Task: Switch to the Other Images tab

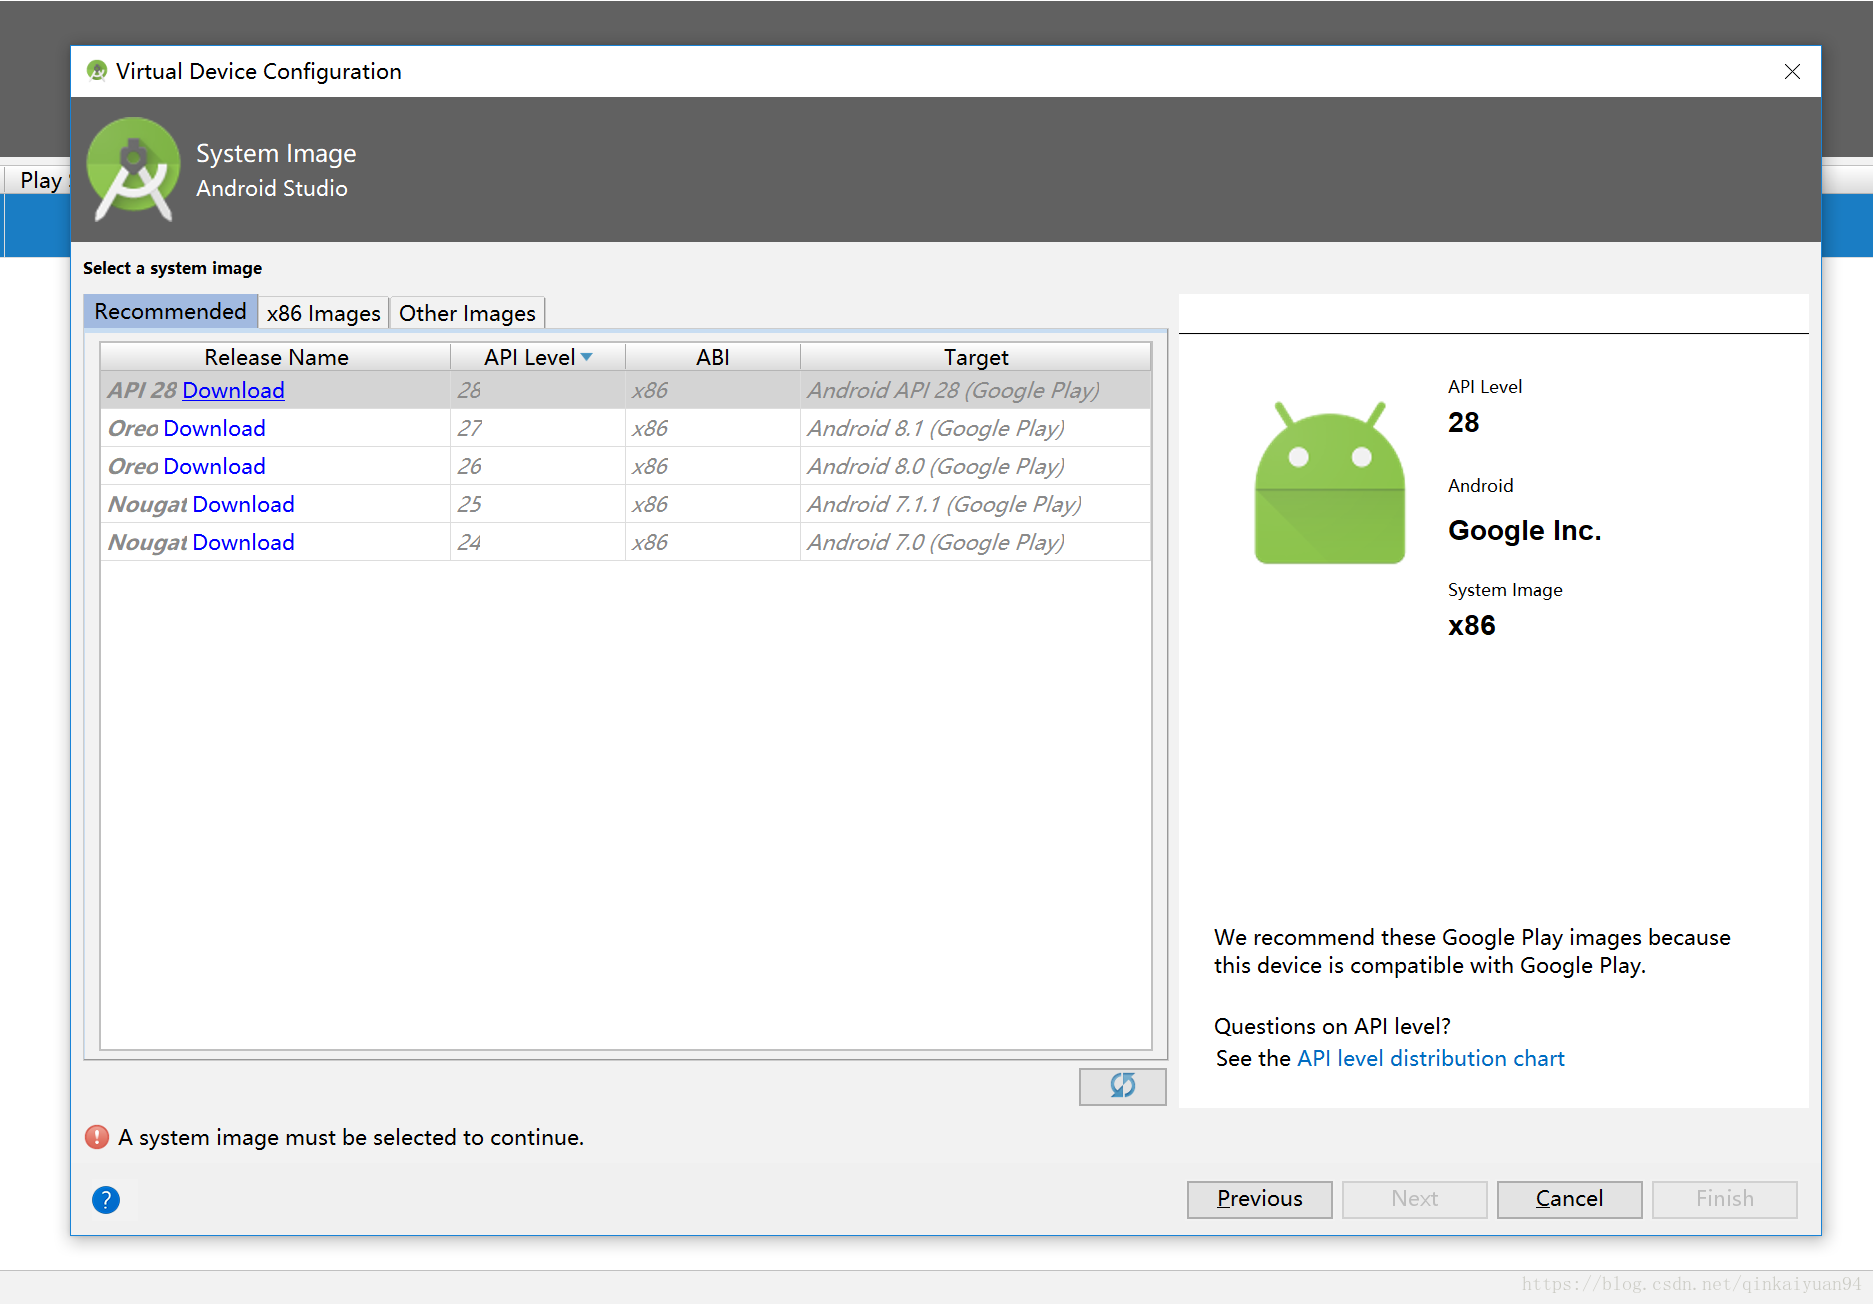Action: (x=466, y=312)
